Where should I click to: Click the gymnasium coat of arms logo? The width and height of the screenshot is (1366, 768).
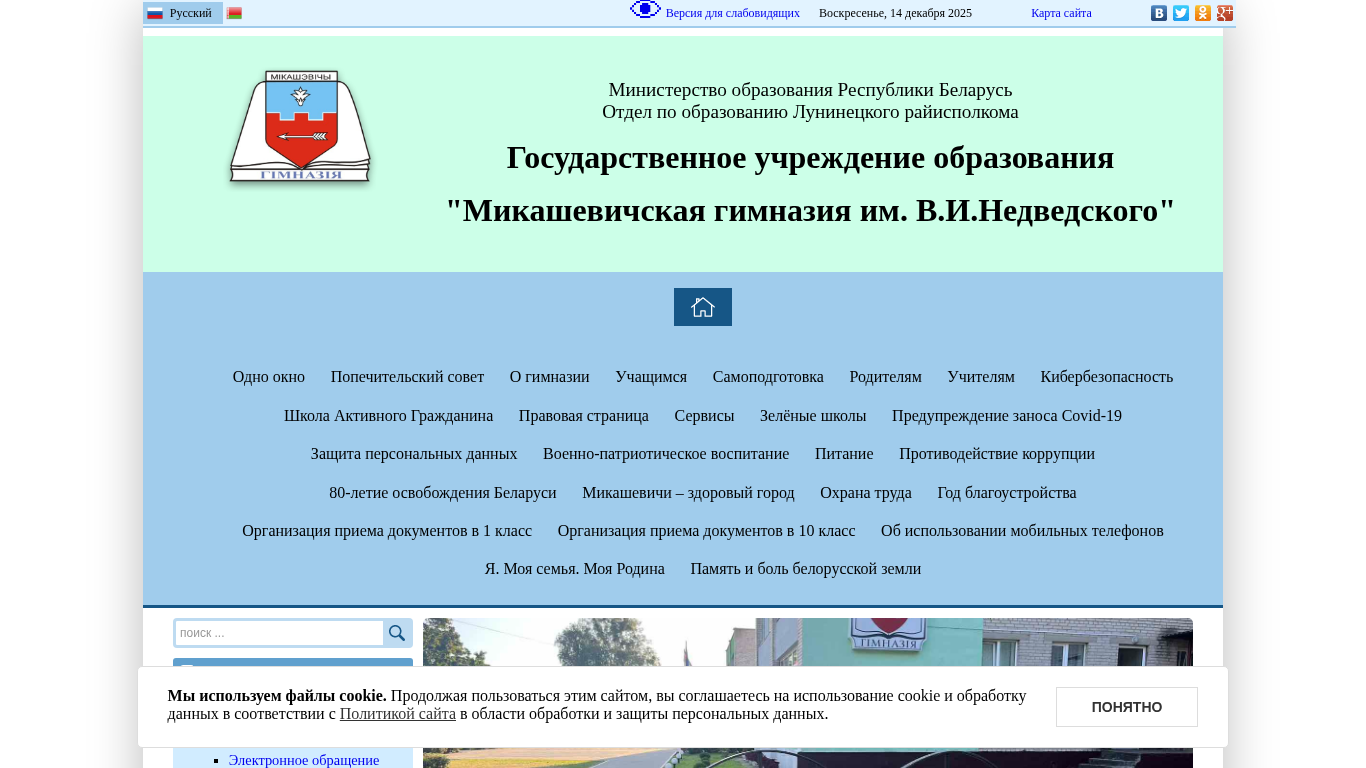click(x=300, y=127)
